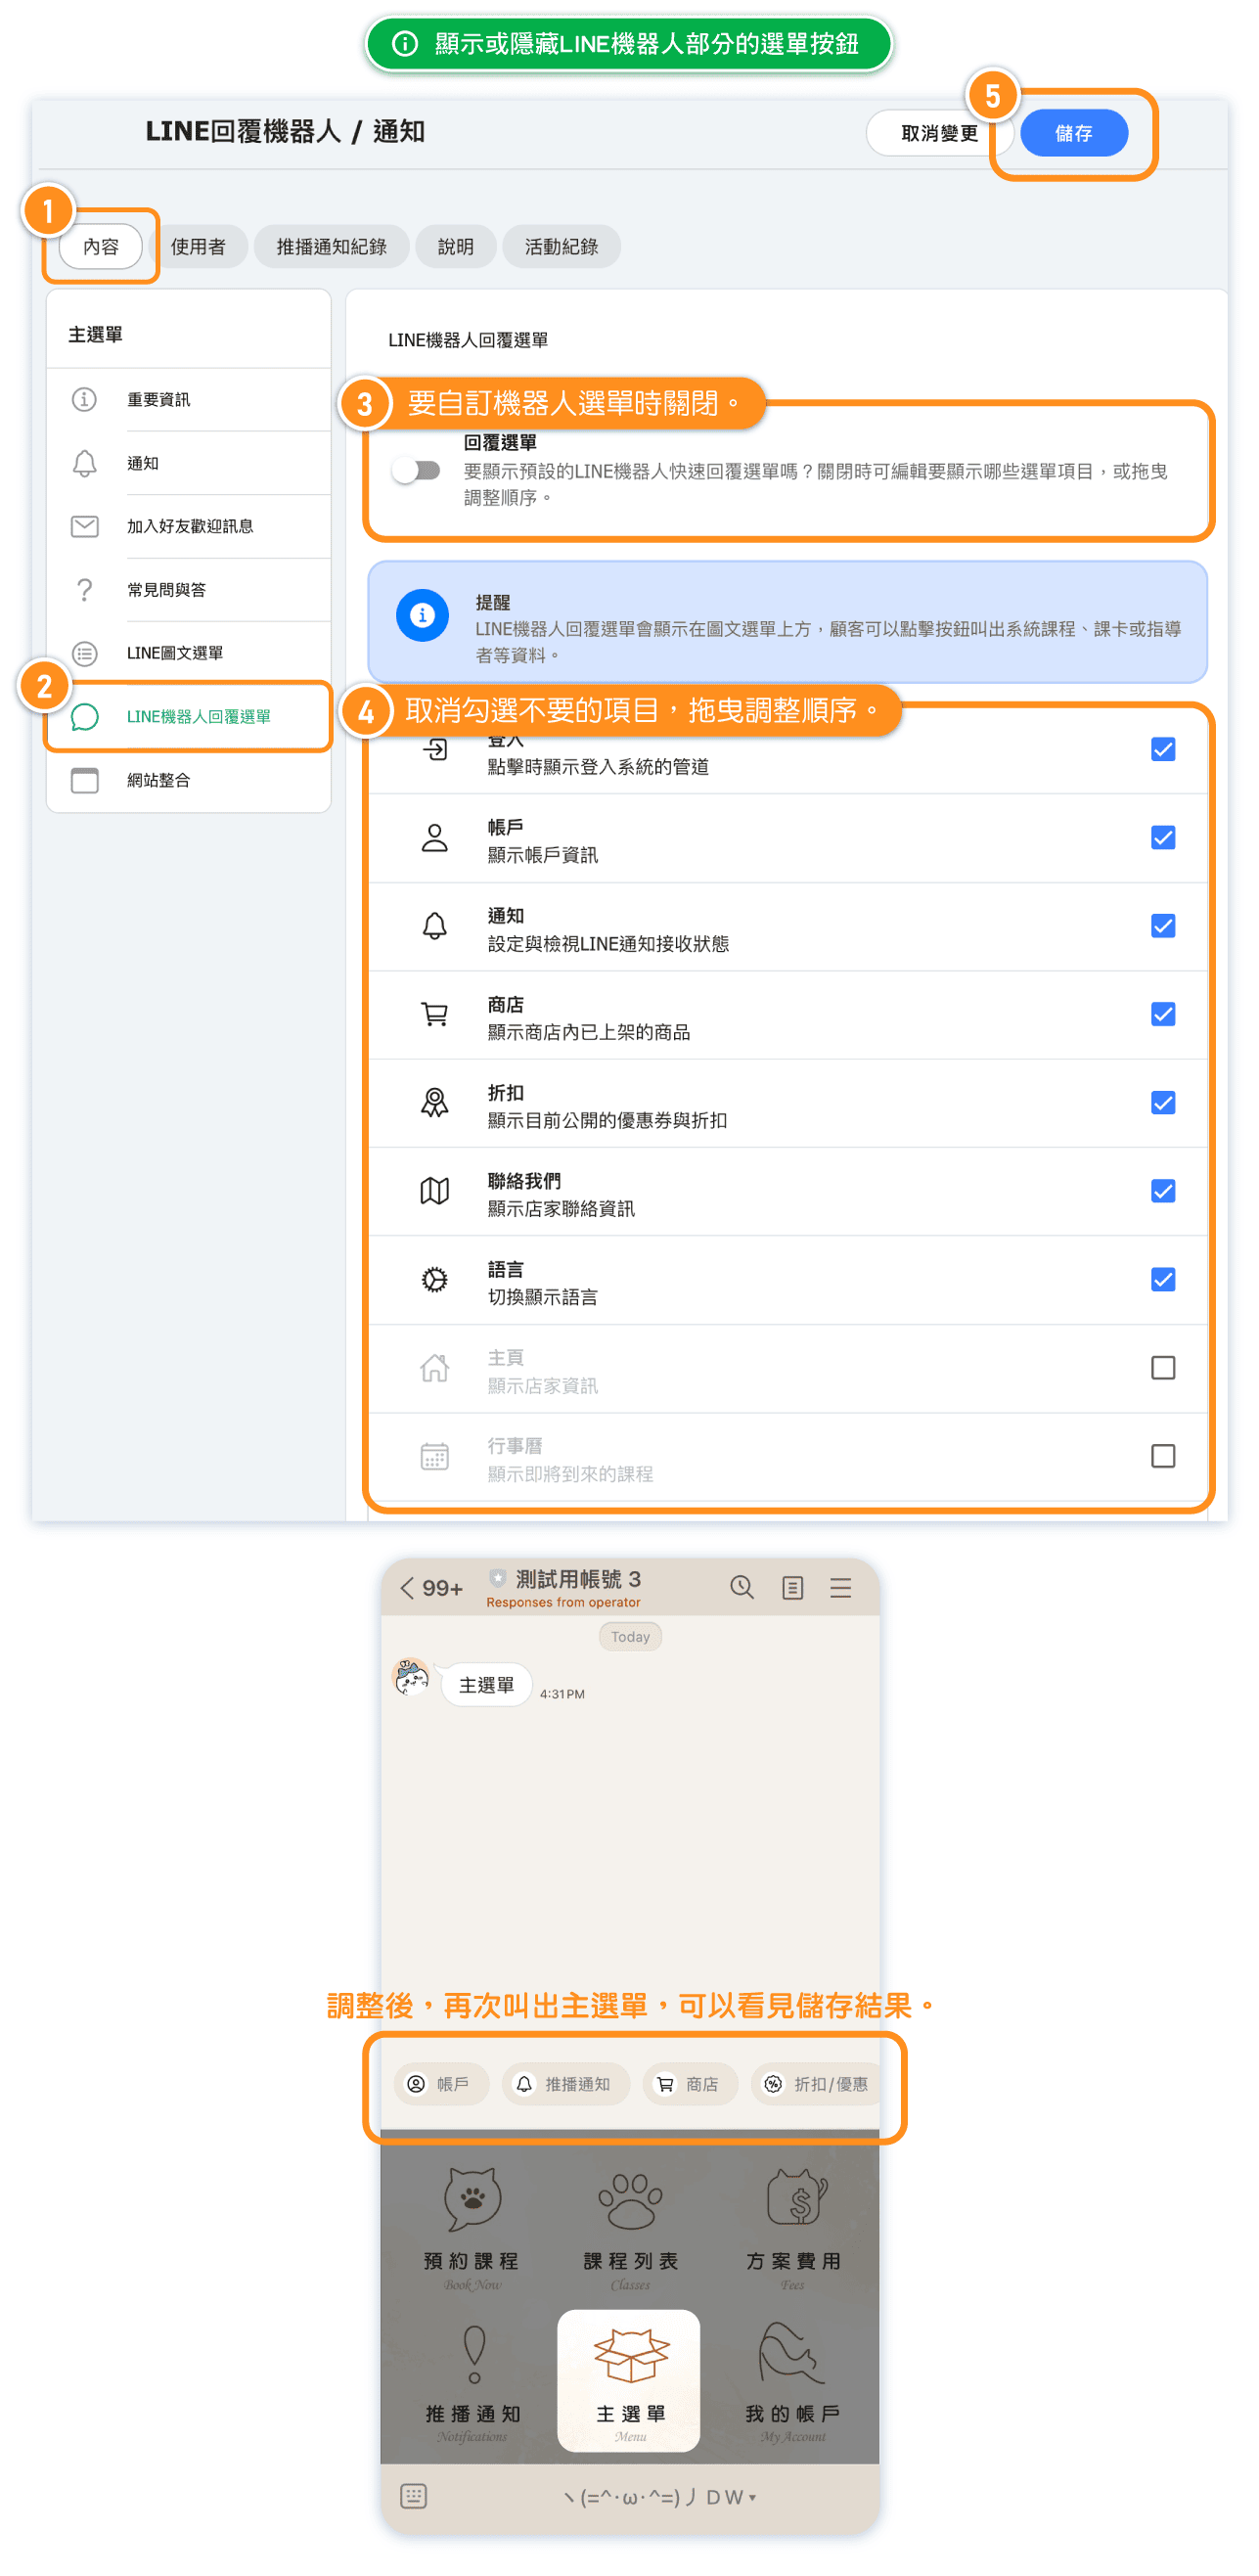The height and width of the screenshot is (2576, 1259).
Task: Open the hamburger menu in chat header
Action: pyautogui.click(x=840, y=1588)
